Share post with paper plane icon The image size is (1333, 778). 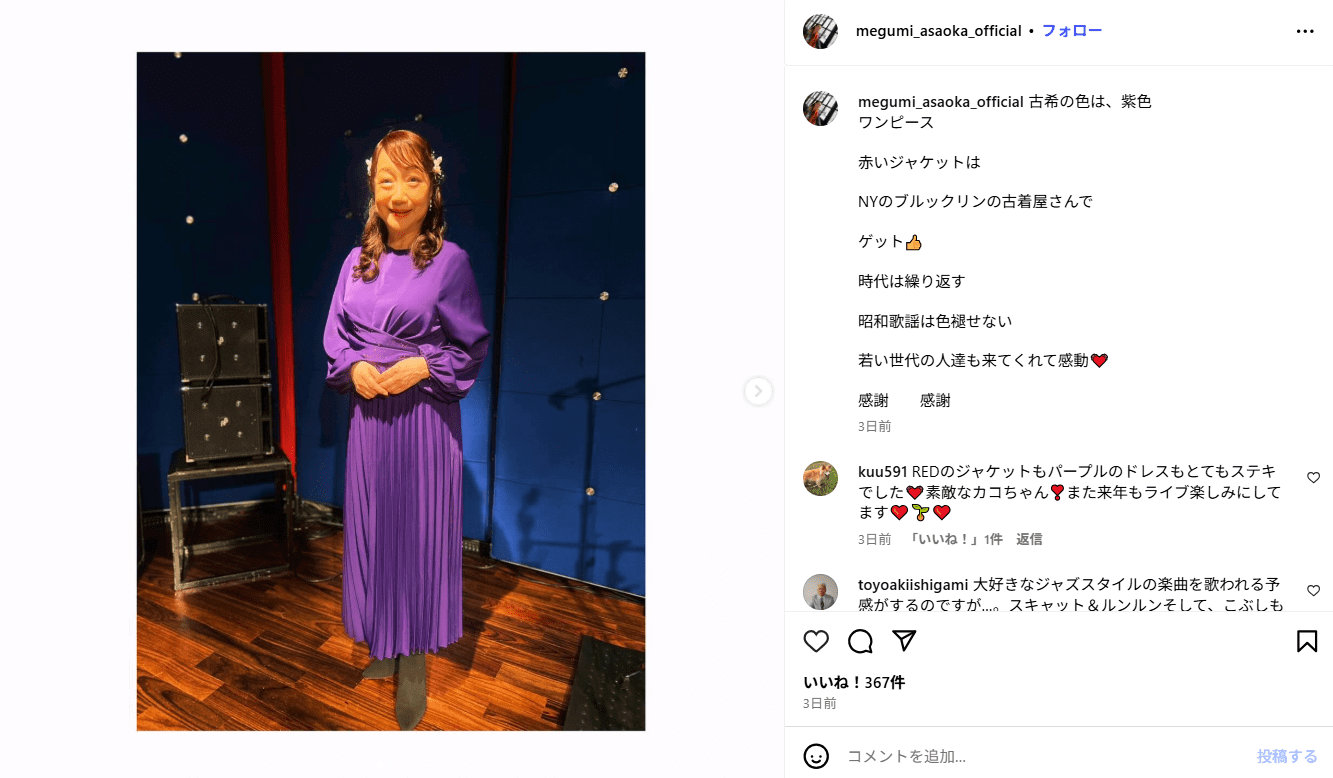pyautogui.click(x=904, y=641)
